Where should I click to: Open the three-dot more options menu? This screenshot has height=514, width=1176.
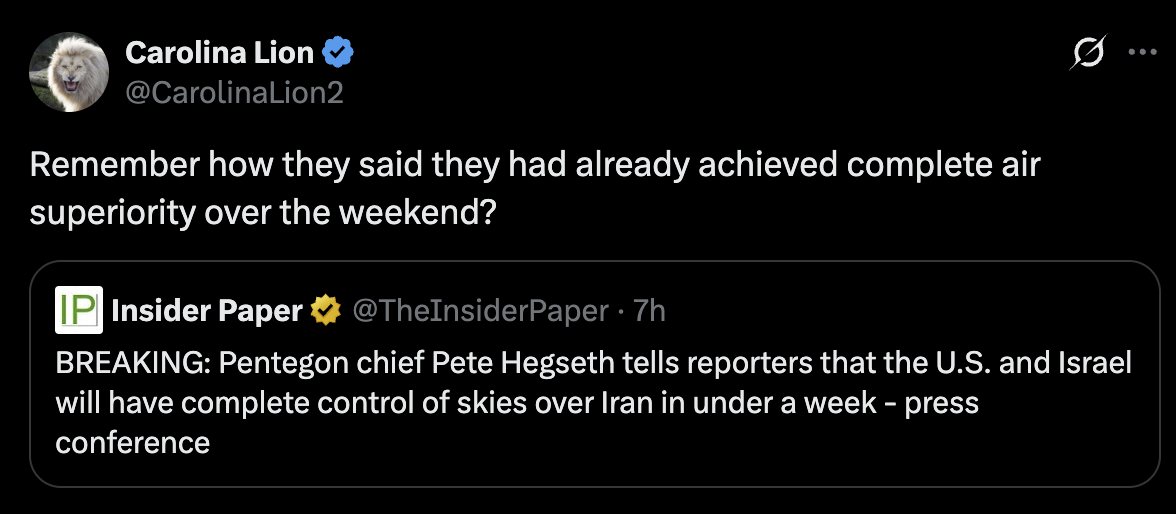1141,54
